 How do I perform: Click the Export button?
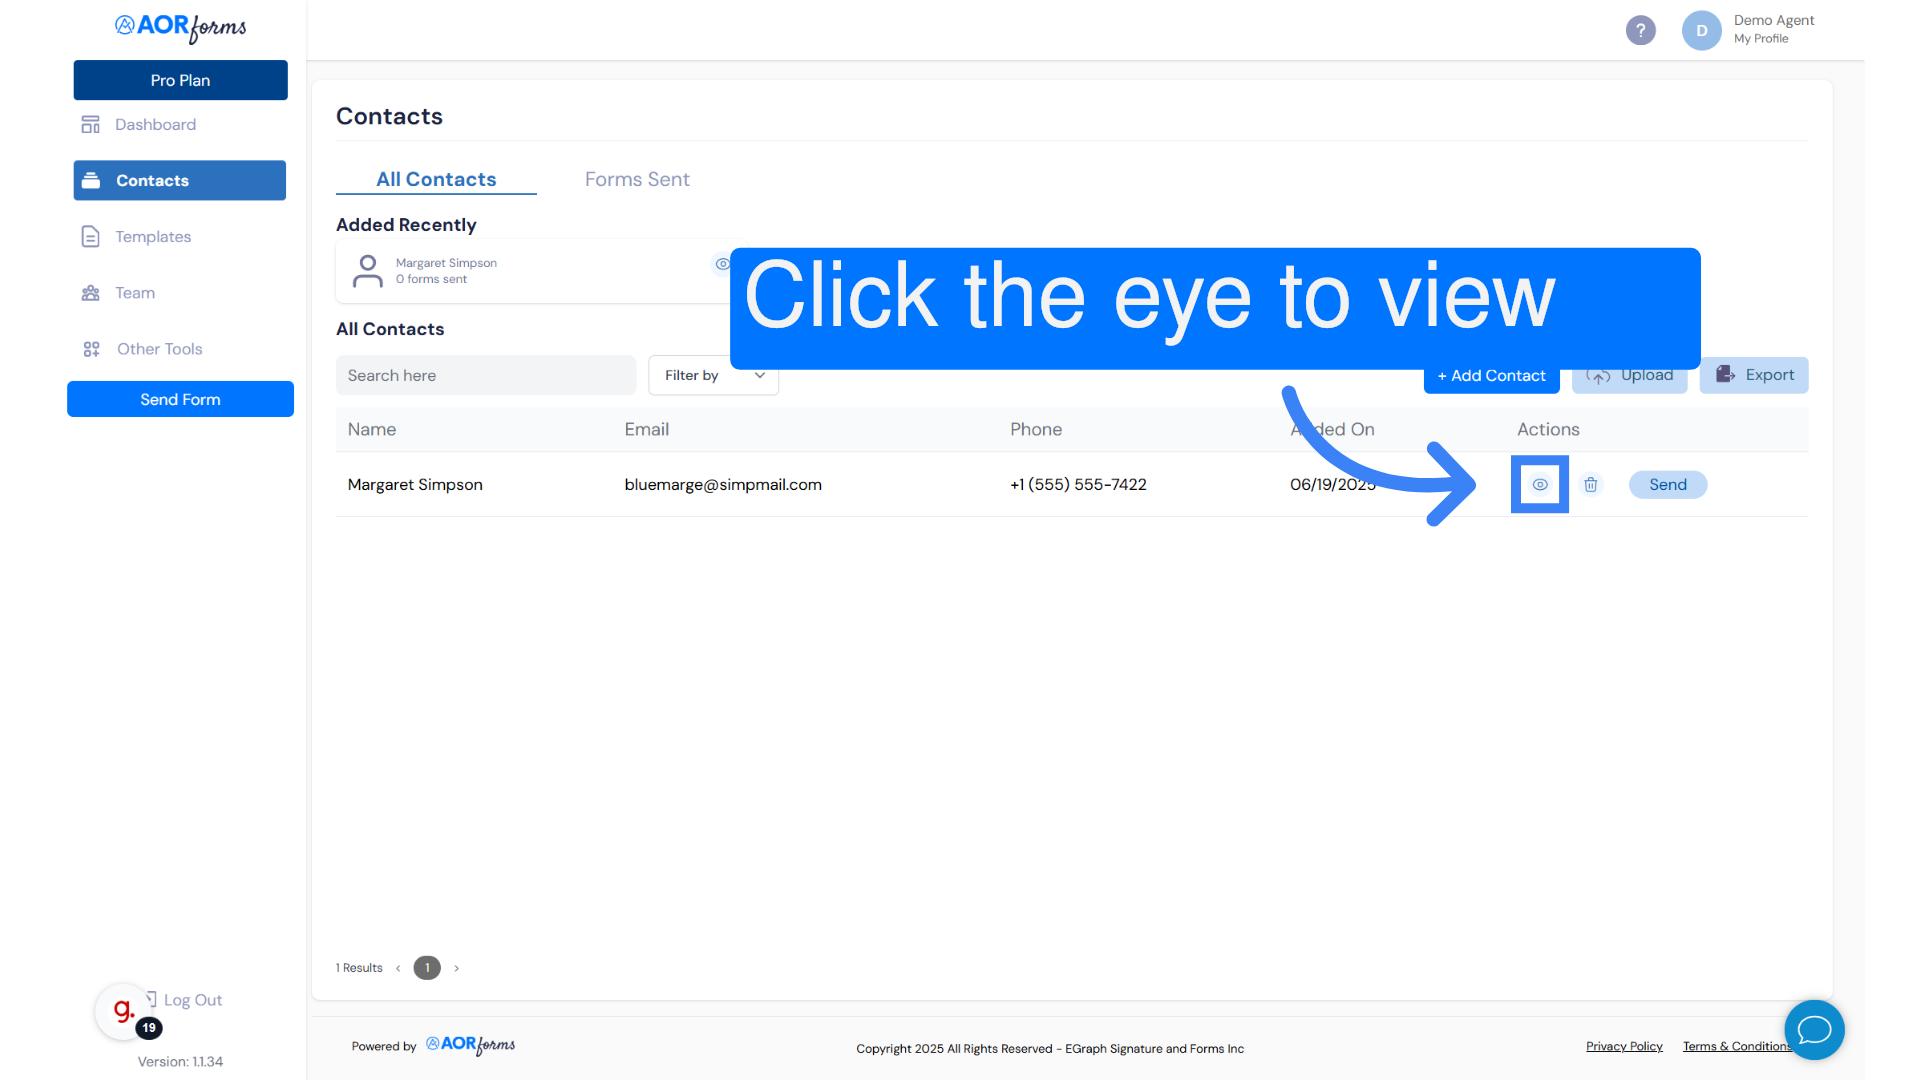click(x=1754, y=375)
